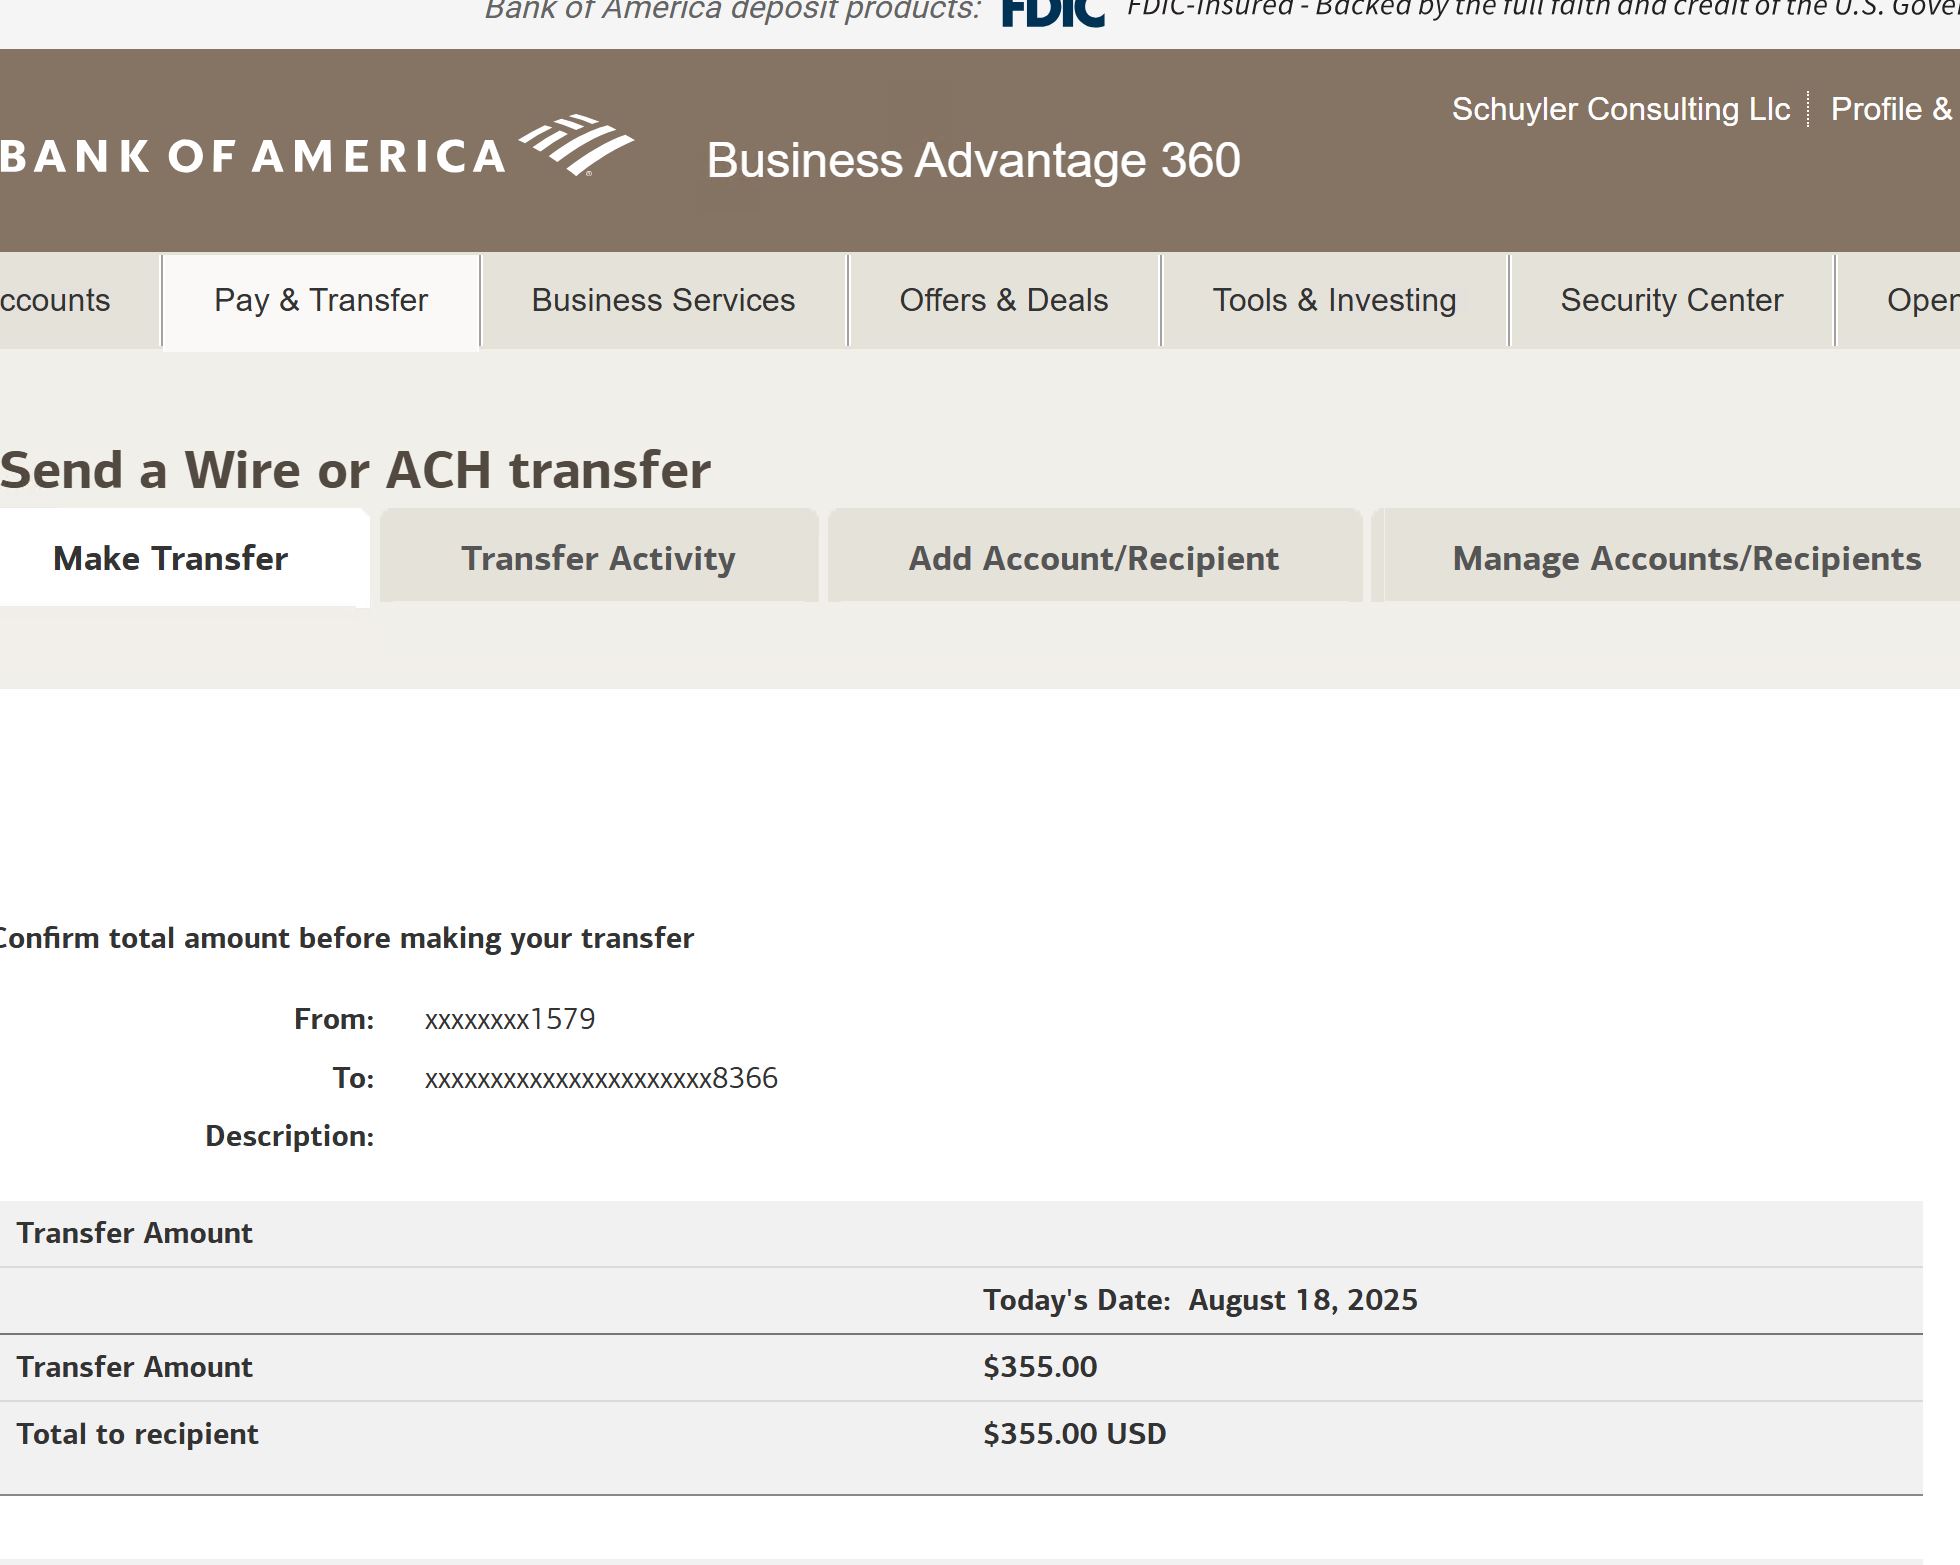Select the Make Transfer tab
1960x1565 pixels.
coord(170,558)
